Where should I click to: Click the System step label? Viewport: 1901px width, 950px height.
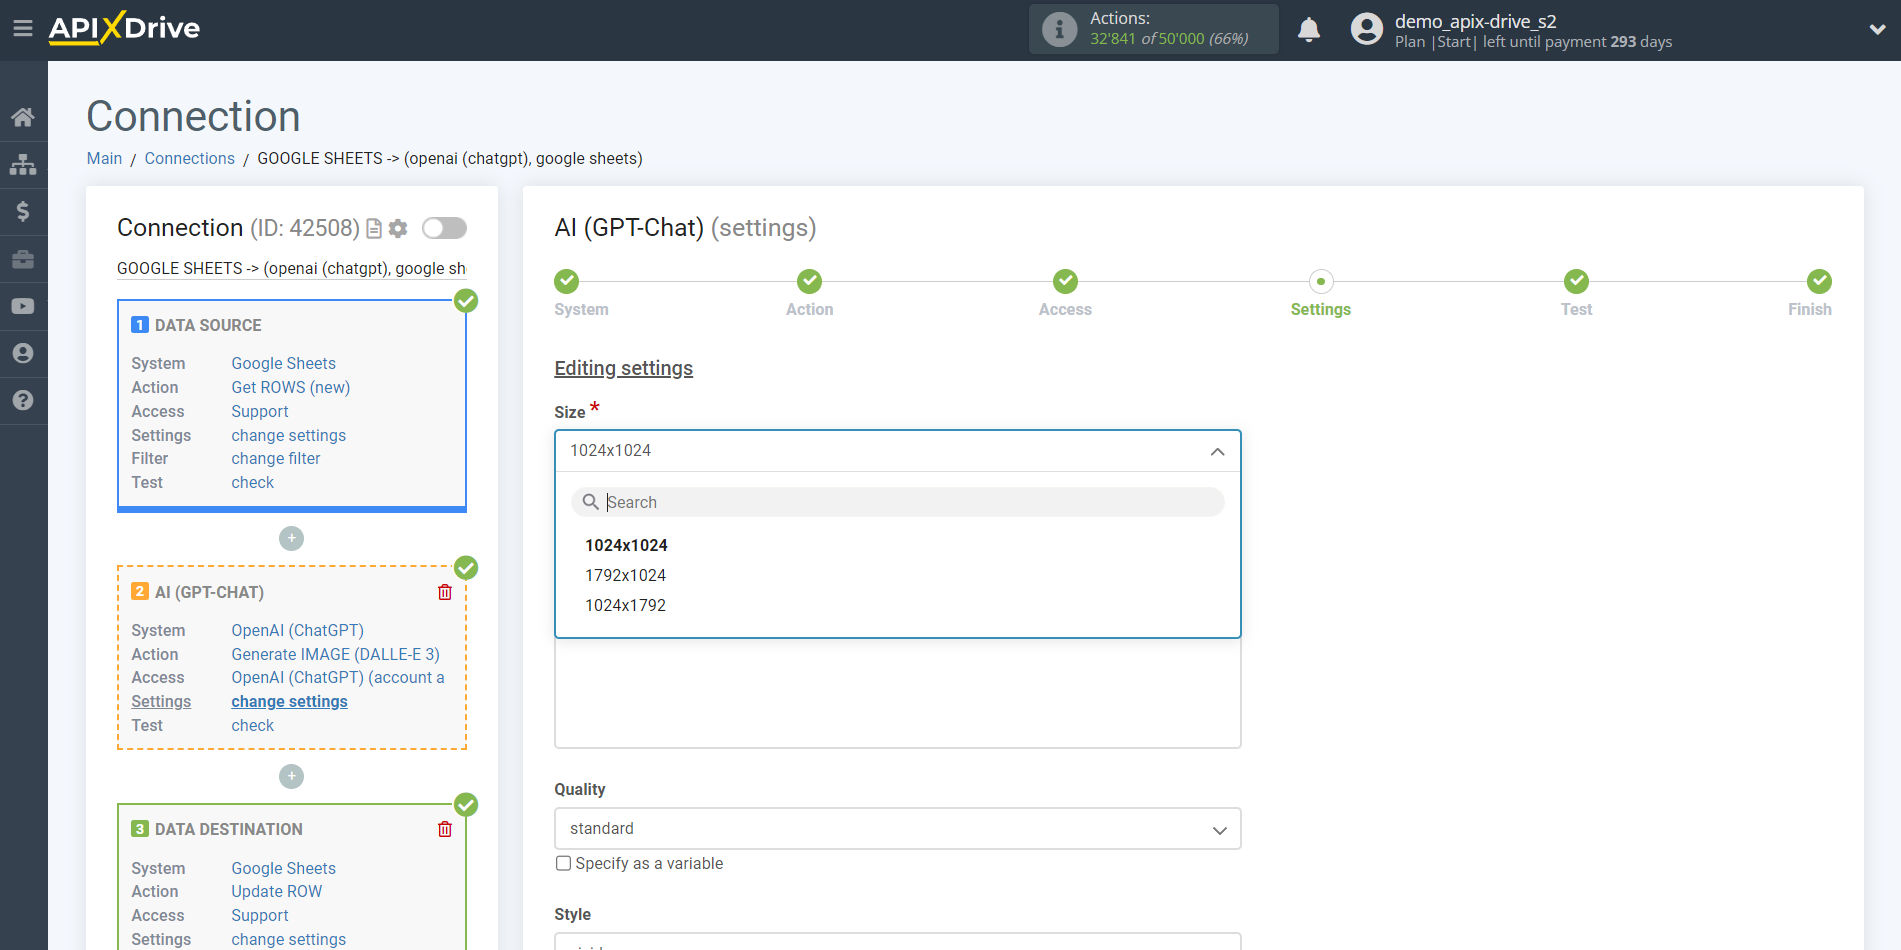(x=581, y=309)
